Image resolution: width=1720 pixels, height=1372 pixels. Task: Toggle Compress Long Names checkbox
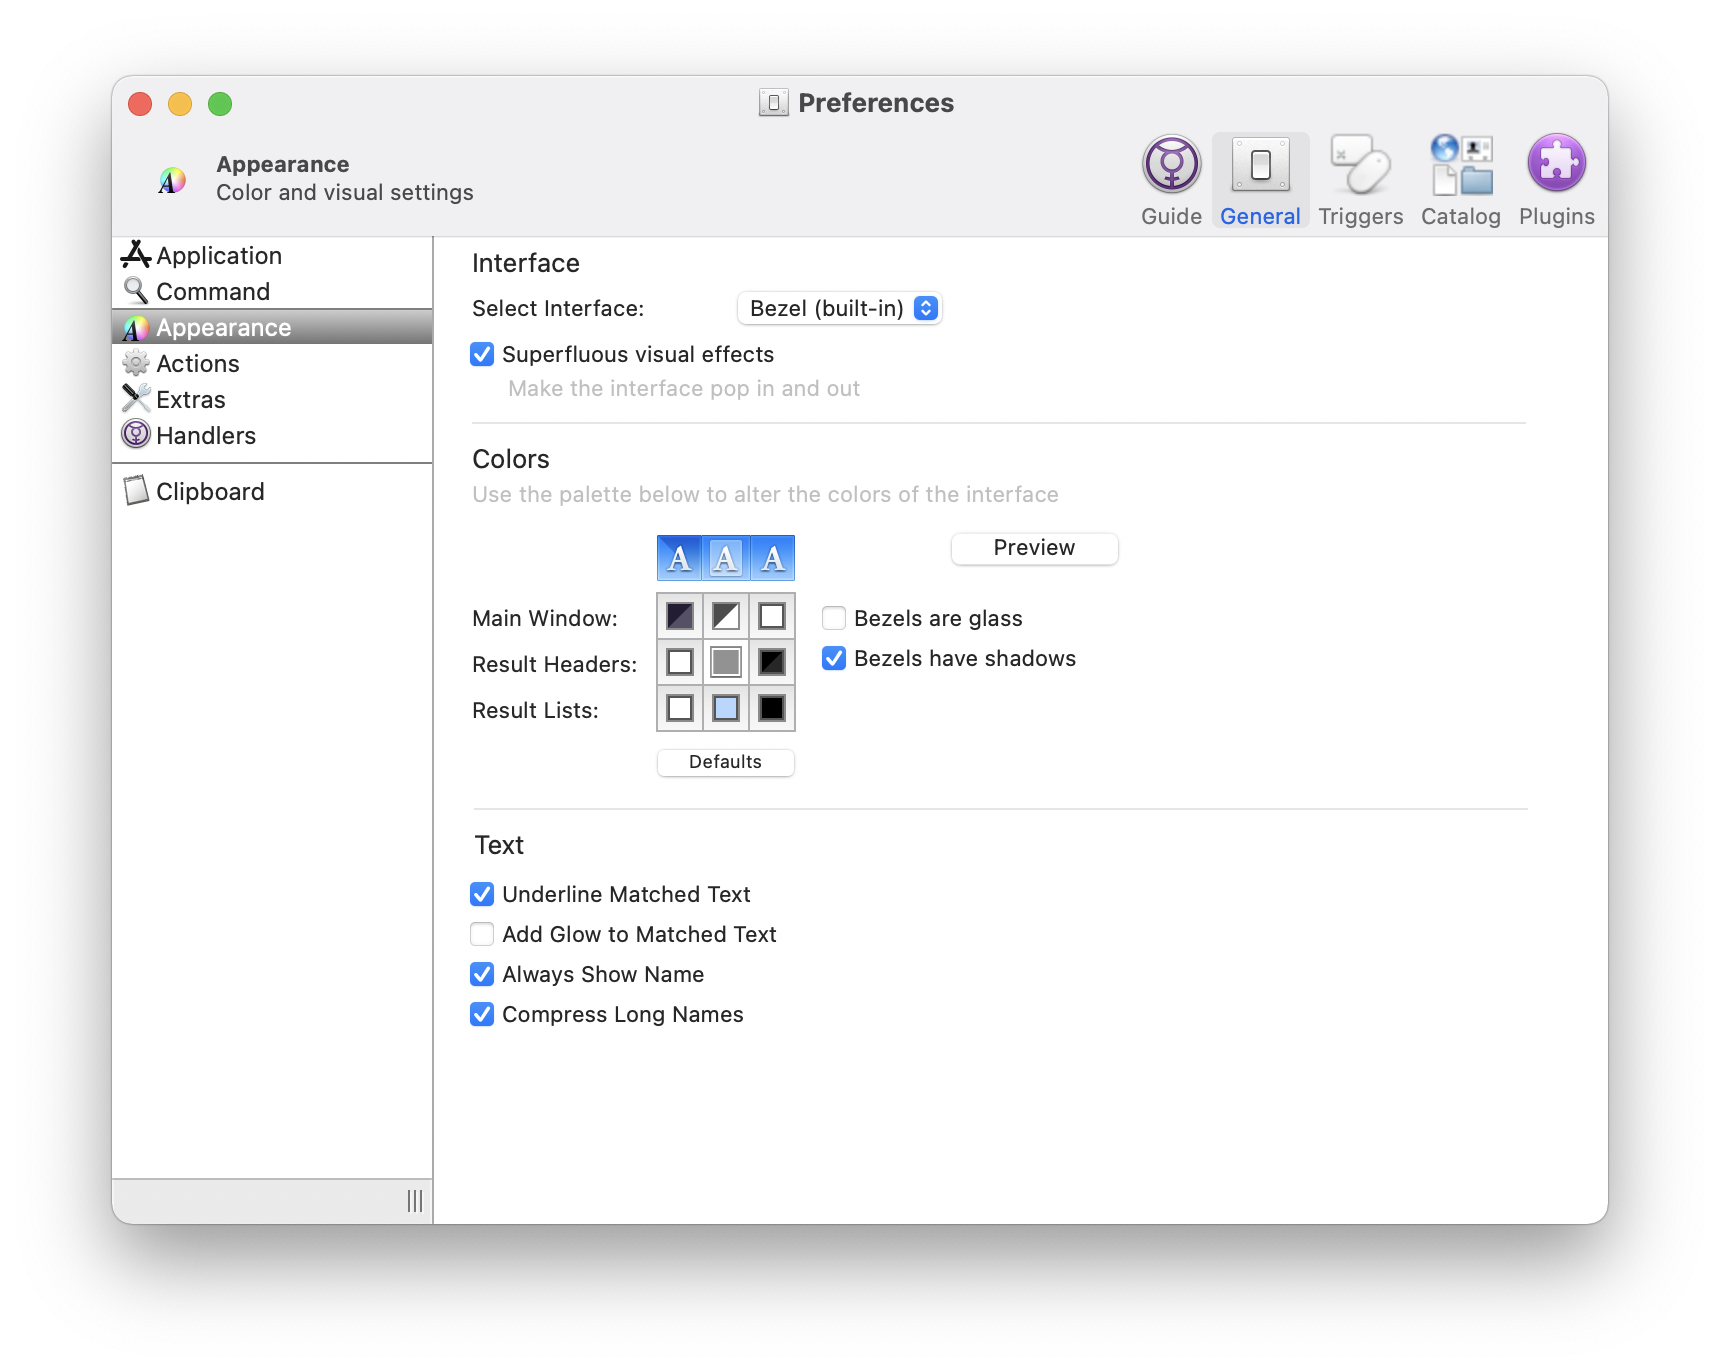pos(482,1014)
